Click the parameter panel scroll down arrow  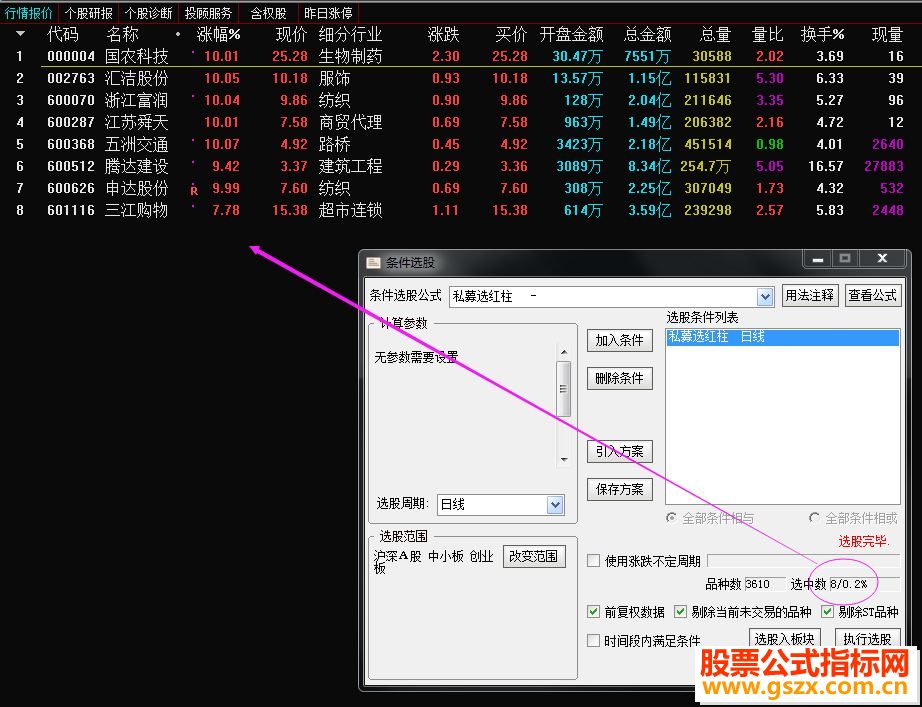(x=564, y=459)
